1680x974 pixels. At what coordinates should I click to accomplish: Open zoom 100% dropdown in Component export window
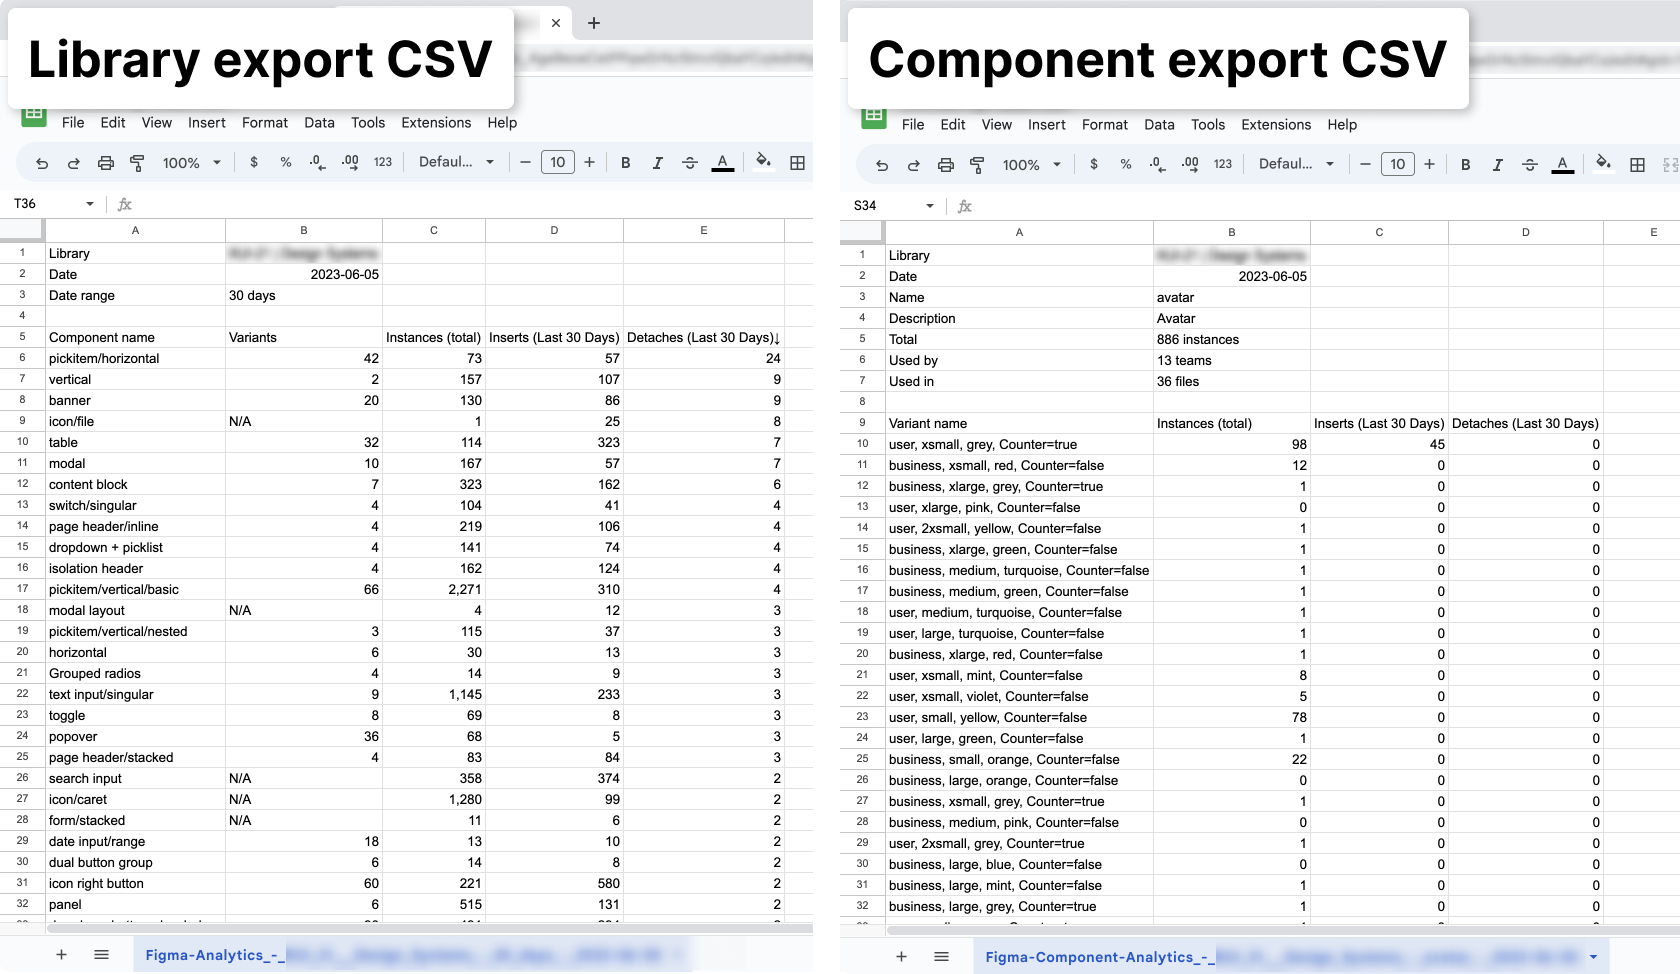point(1032,165)
